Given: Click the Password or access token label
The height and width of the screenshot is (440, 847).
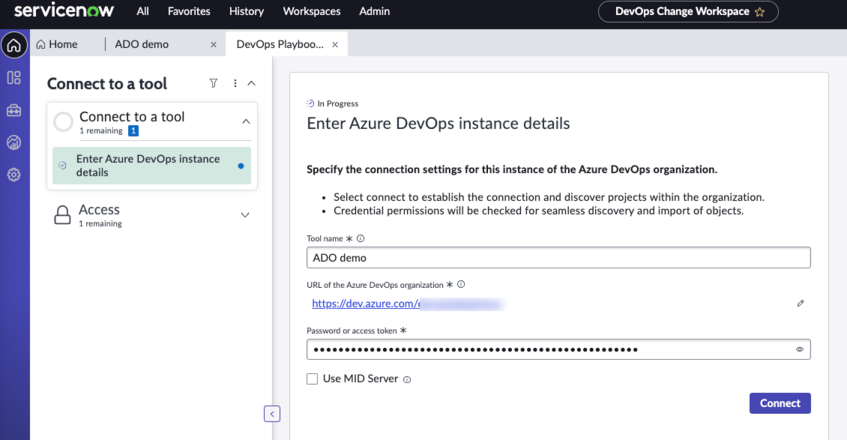Looking at the screenshot, I should 352,330.
